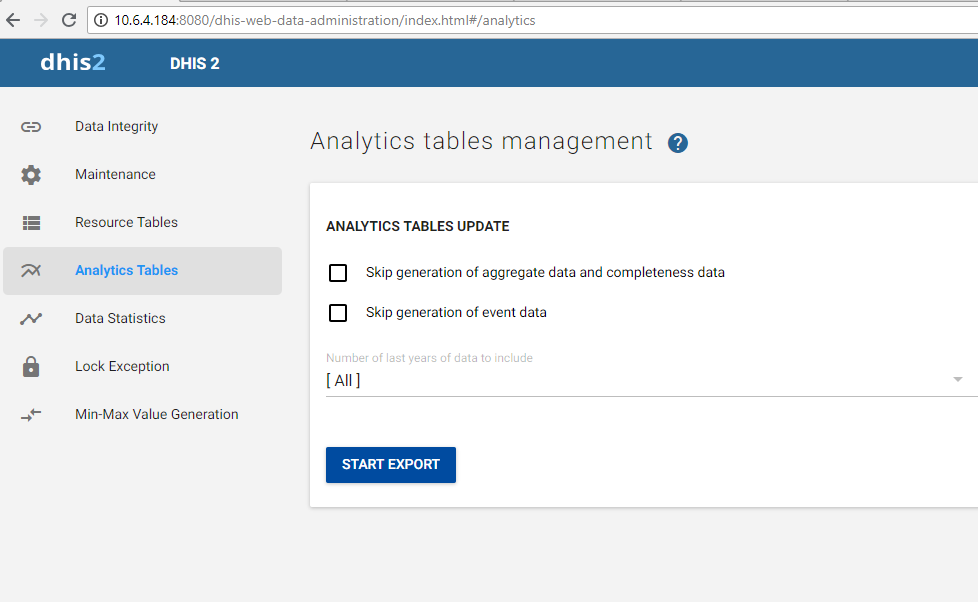Expand the last years dropdown arrow
978x602 pixels.
click(957, 380)
